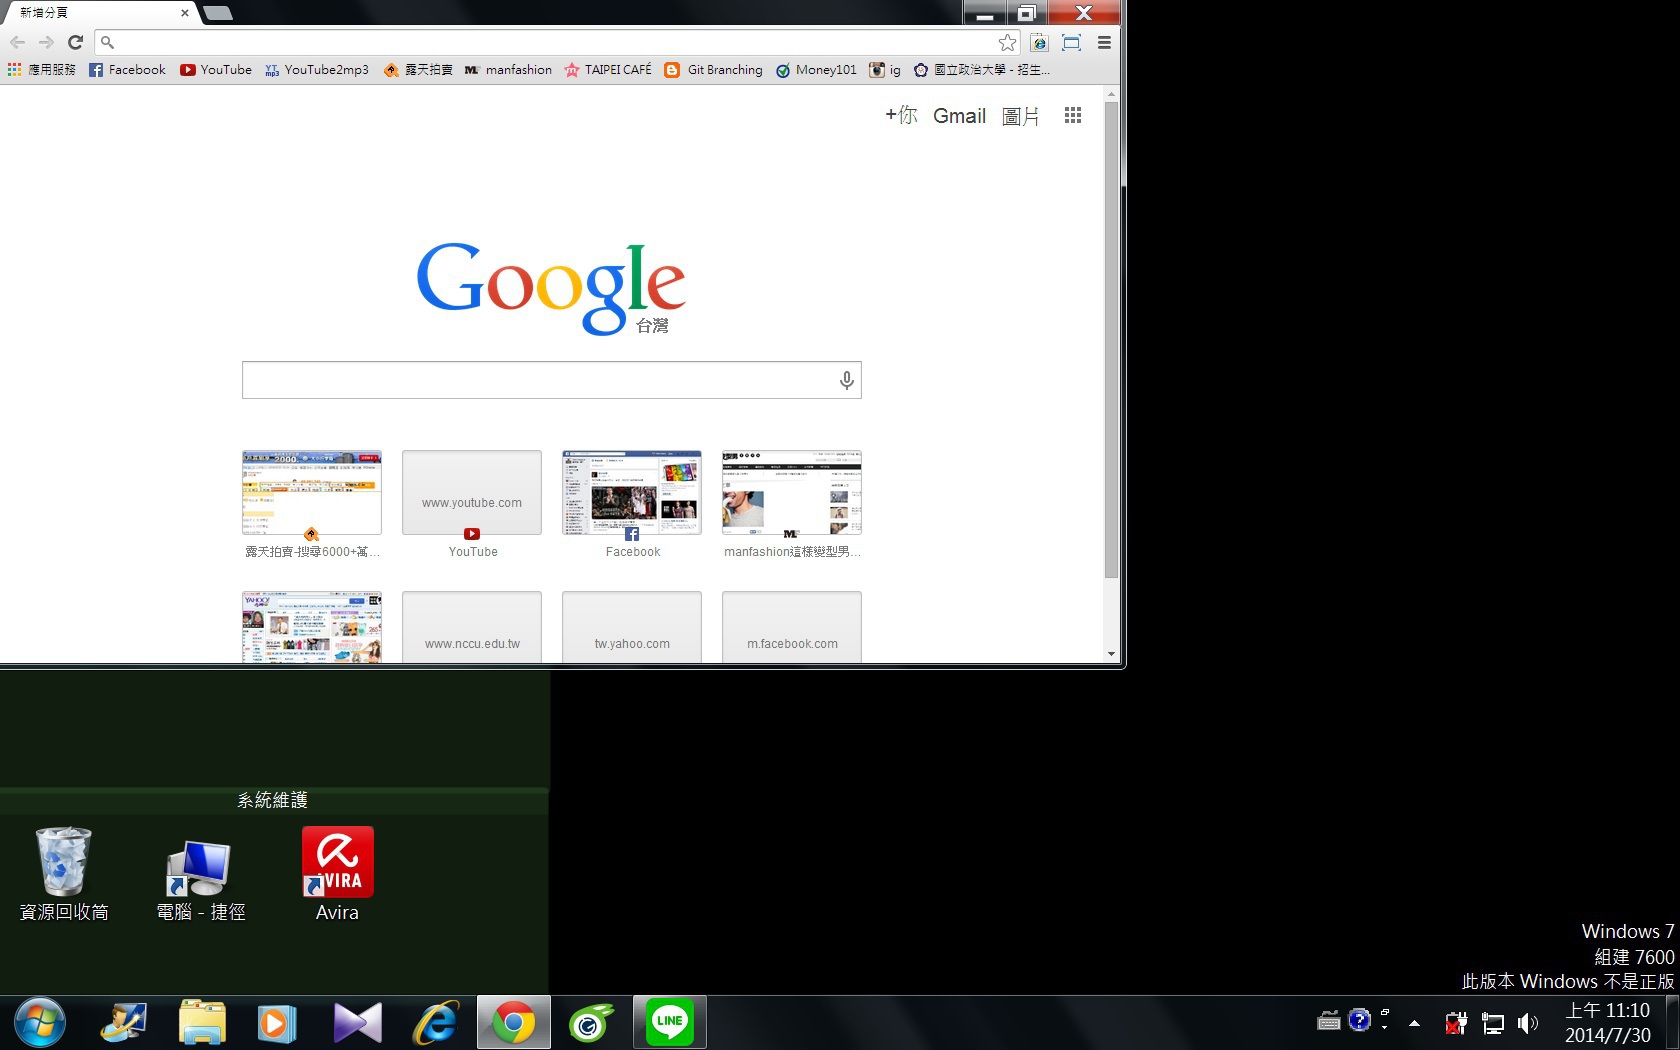Screen dimensions: 1680x1050
Task: Open the TAIPEI CAFÉ bookmark
Action: (608, 70)
